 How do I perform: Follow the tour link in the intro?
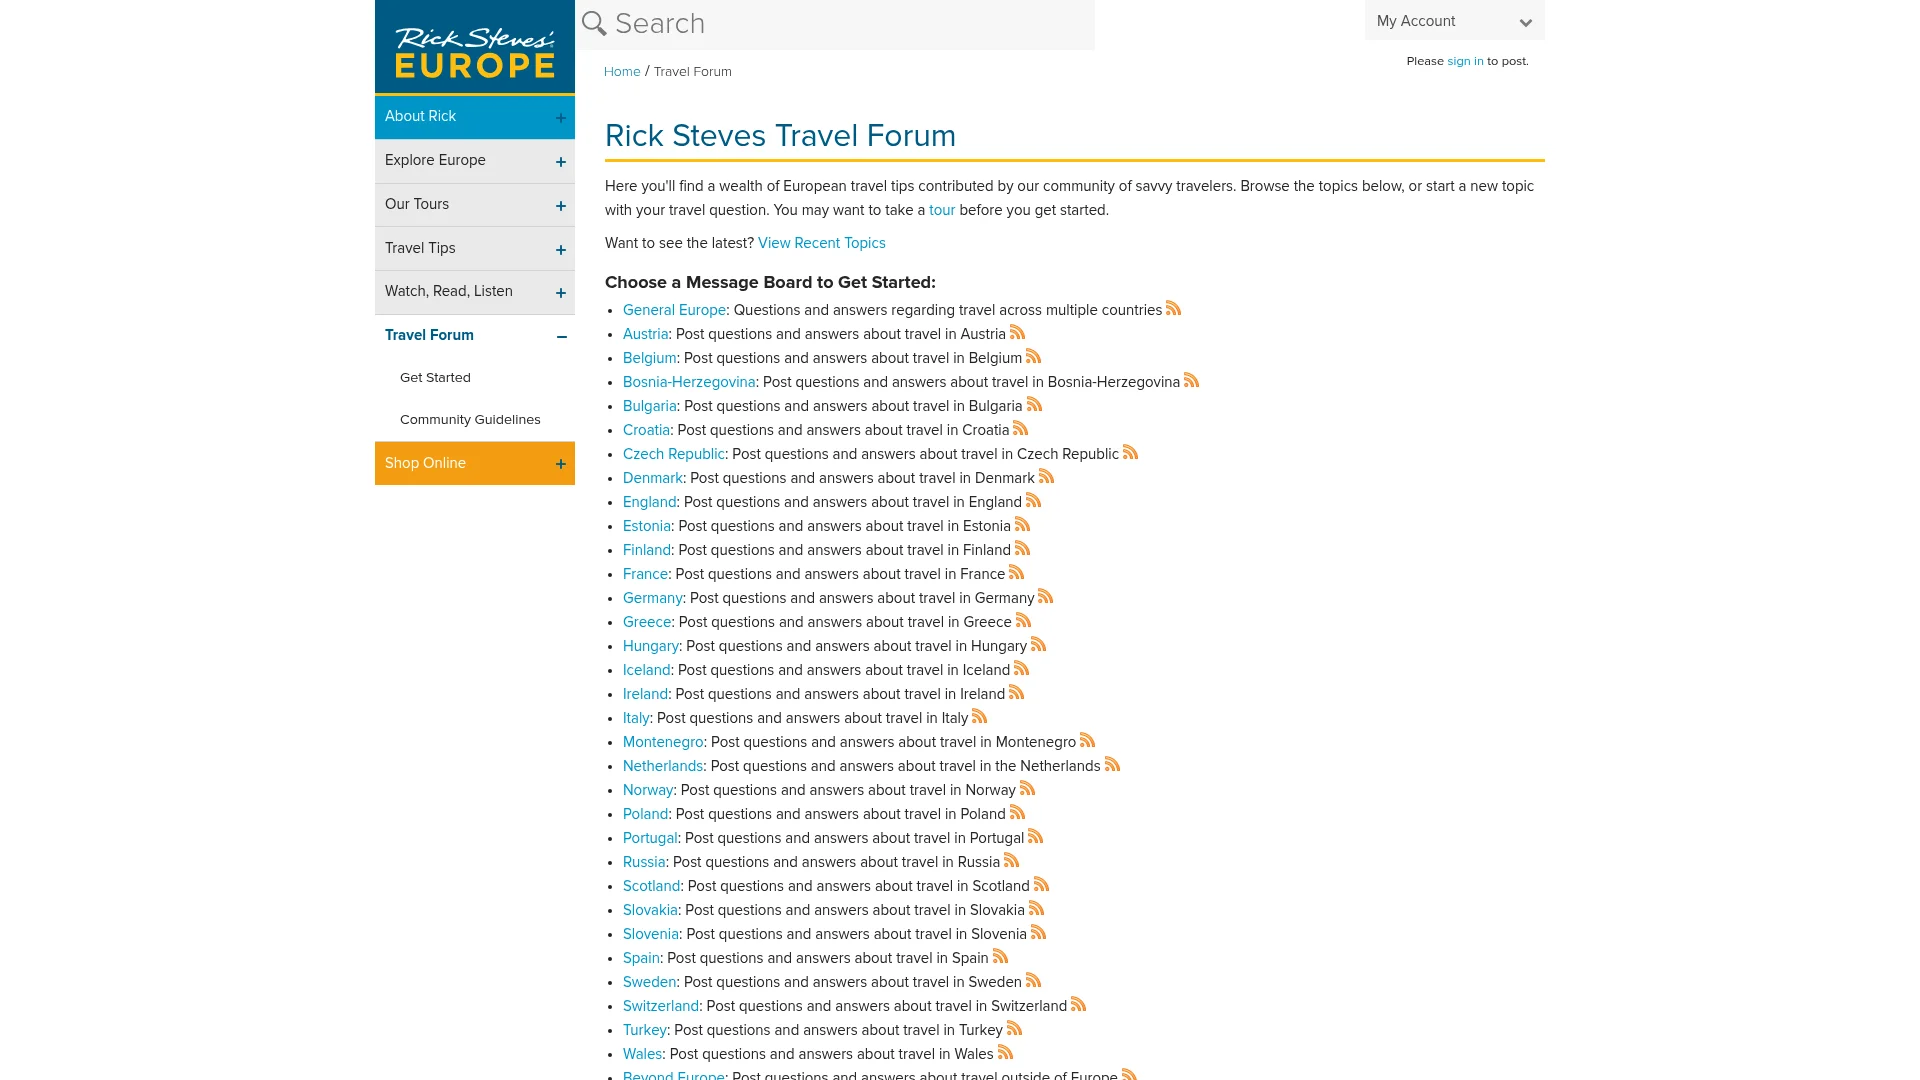coord(942,210)
